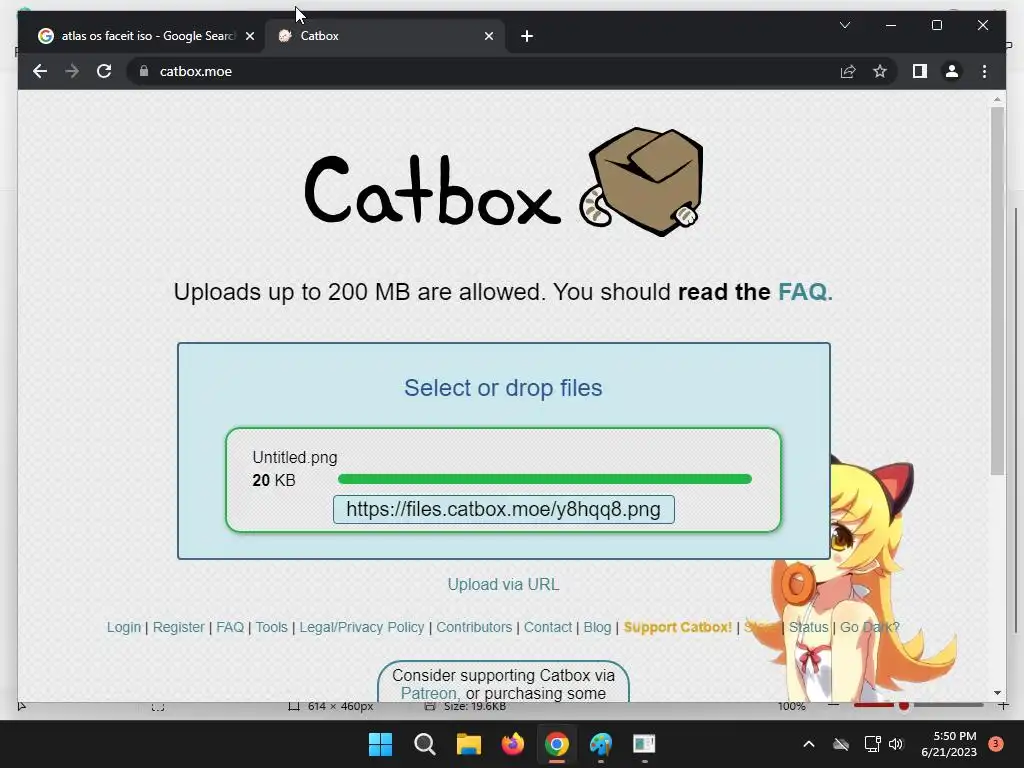The width and height of the screenshot is (1024, 768).
Task: Open Chrome three-dot menu
Action: (x=984, y=71)
